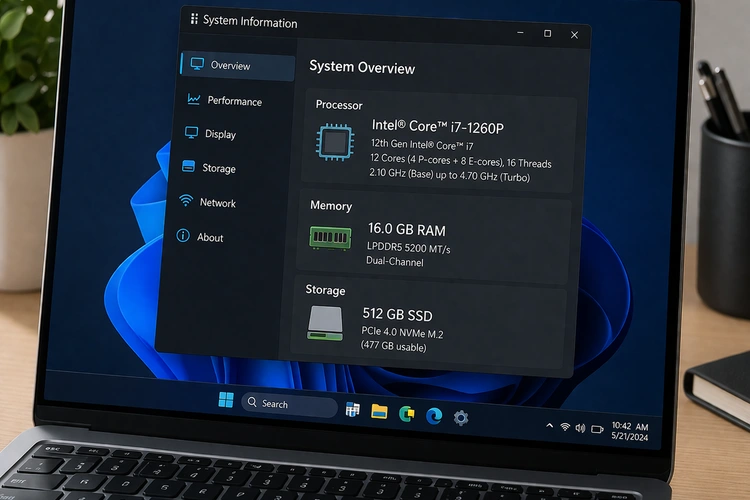Click the '12th Gen Intel Core i7' line
This screenshot has height=500, width=750.
tap(422, 144)
